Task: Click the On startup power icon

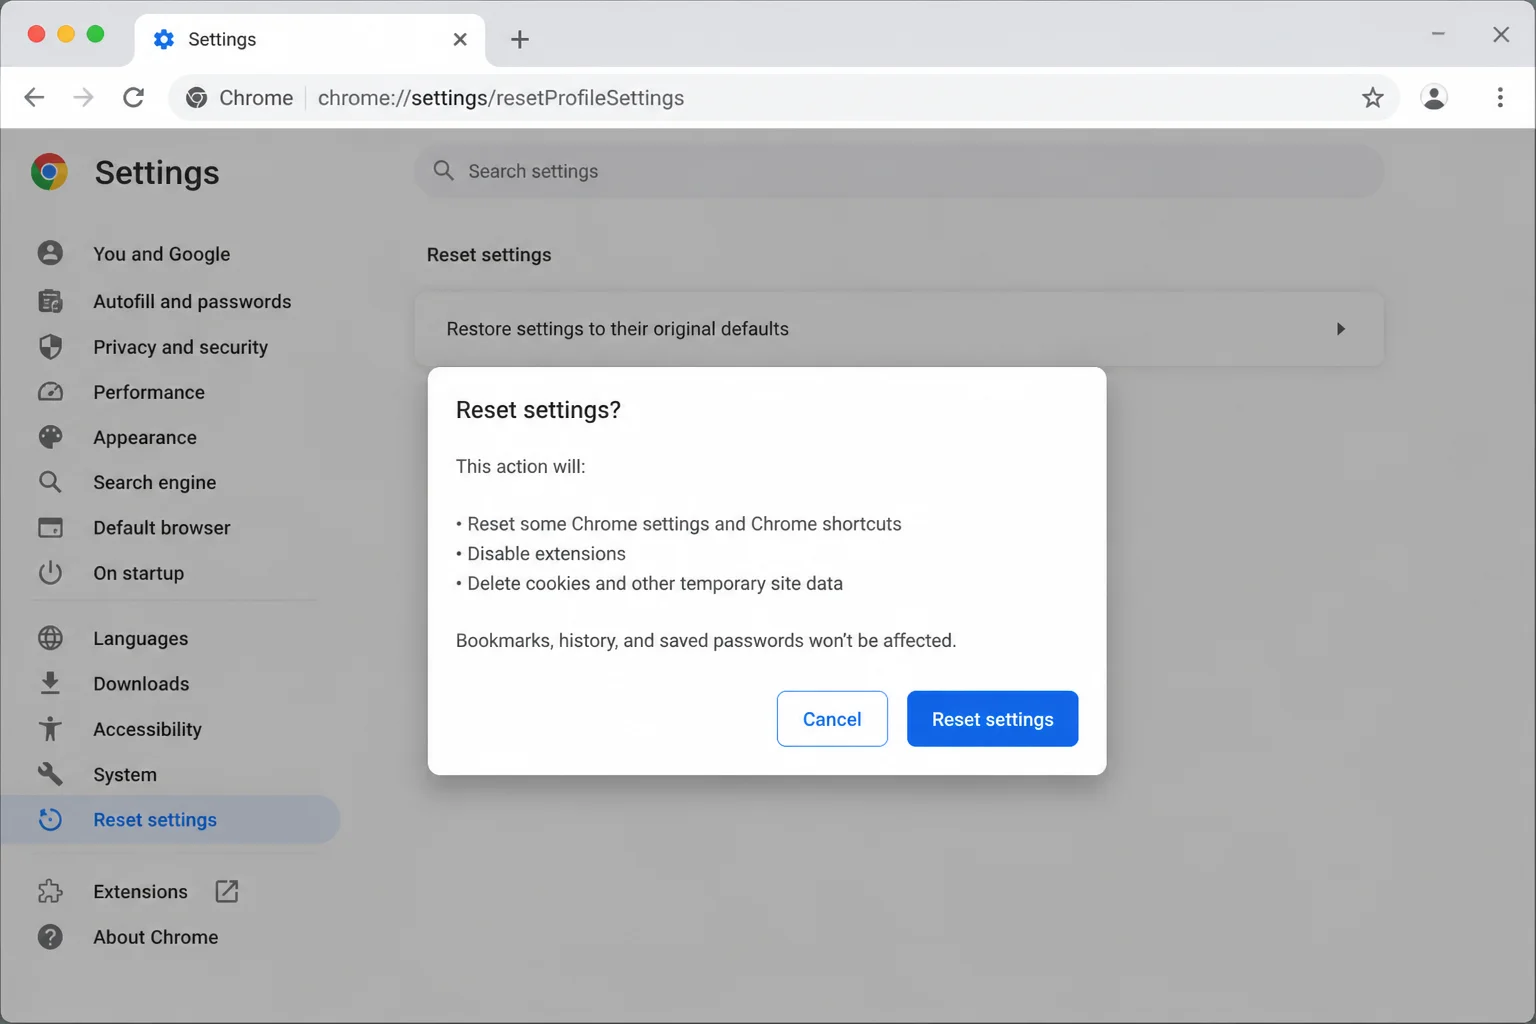Action: [x=50, y=573]
